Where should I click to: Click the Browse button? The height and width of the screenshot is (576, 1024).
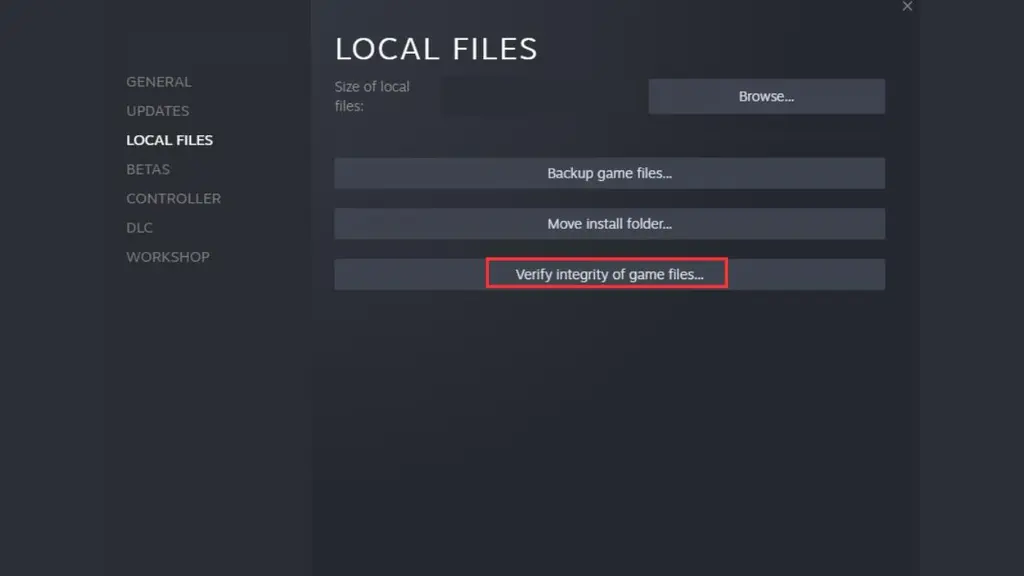tap(767, 97)
